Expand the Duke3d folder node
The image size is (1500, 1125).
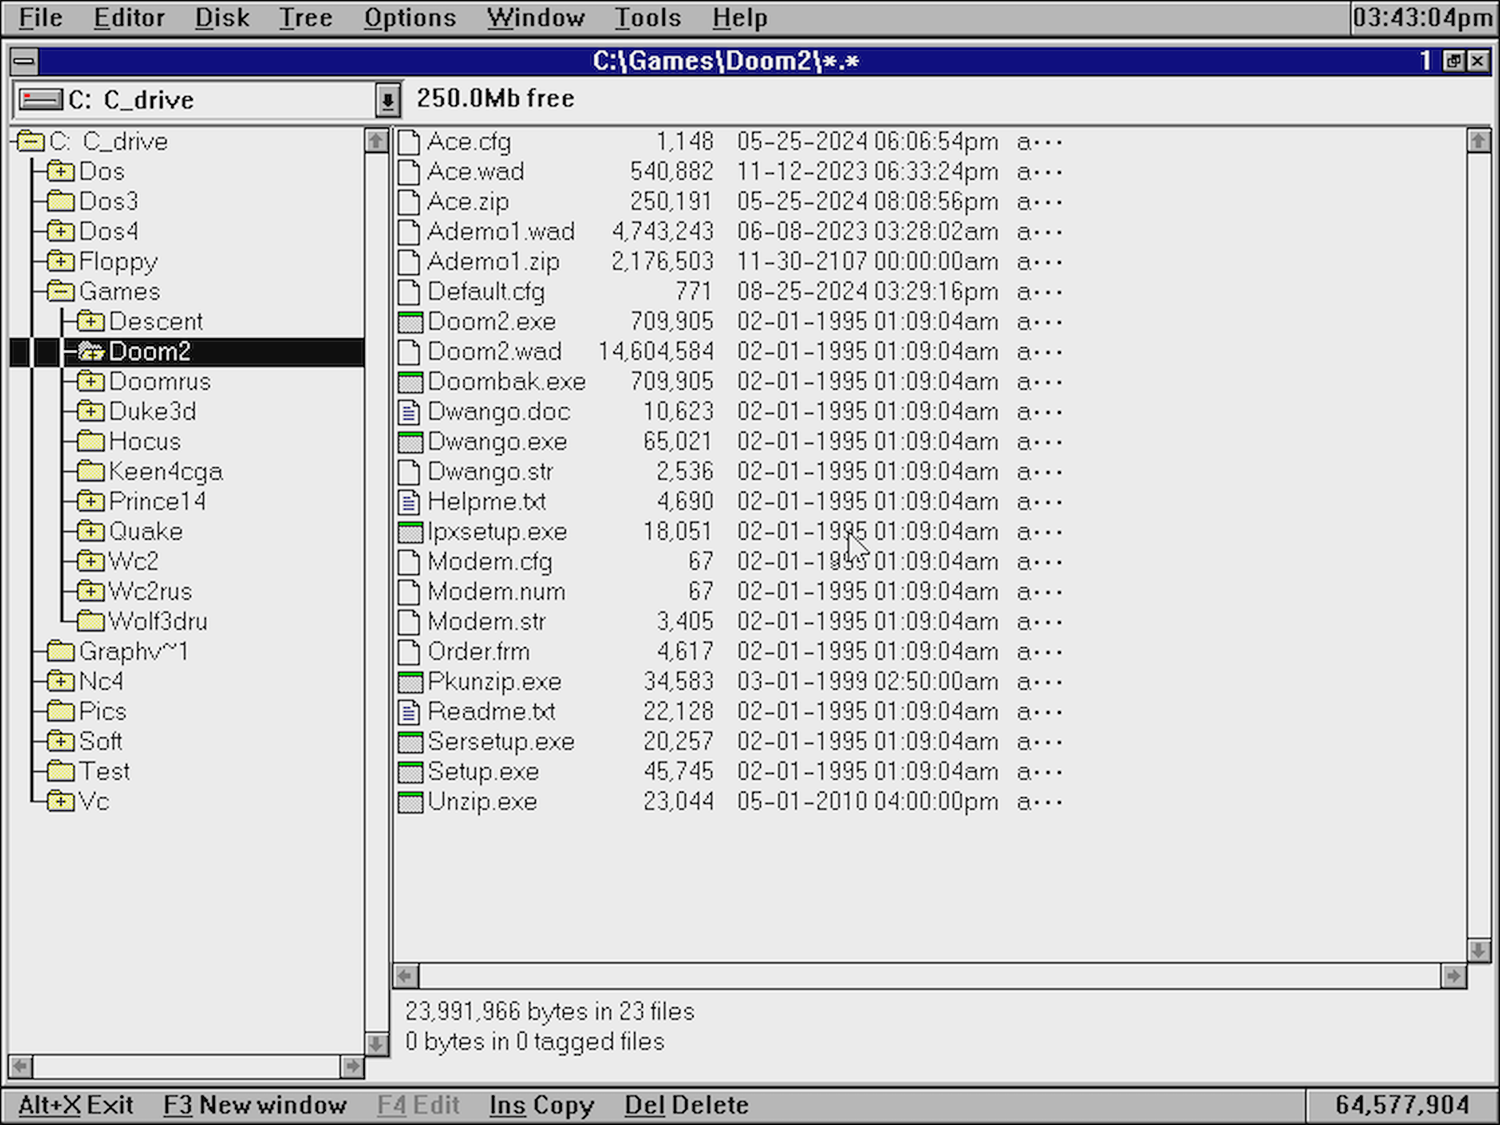(91, 412)
